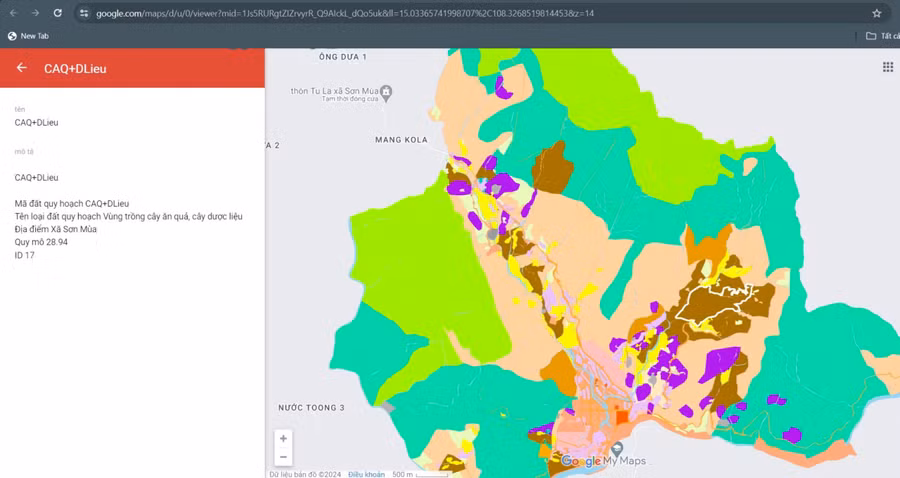
Task: Open the New Tab bookmark
Action: (28, 36)
